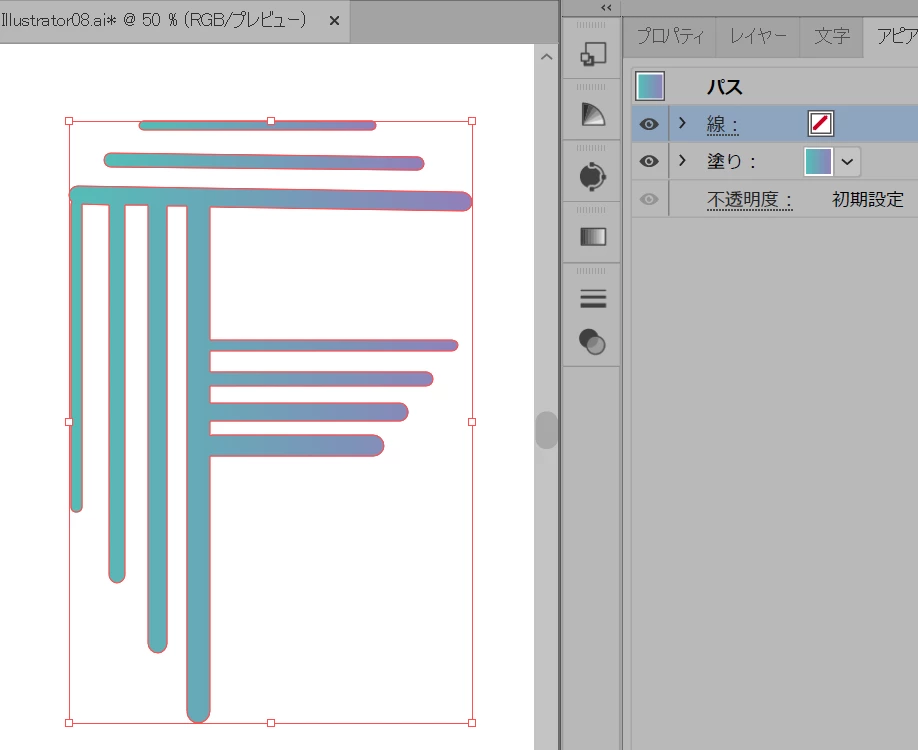The width and height of the screenshot is (918, 750).
Task: Click the vertical scrollbar thumb
Action: (x=546, y=430)
